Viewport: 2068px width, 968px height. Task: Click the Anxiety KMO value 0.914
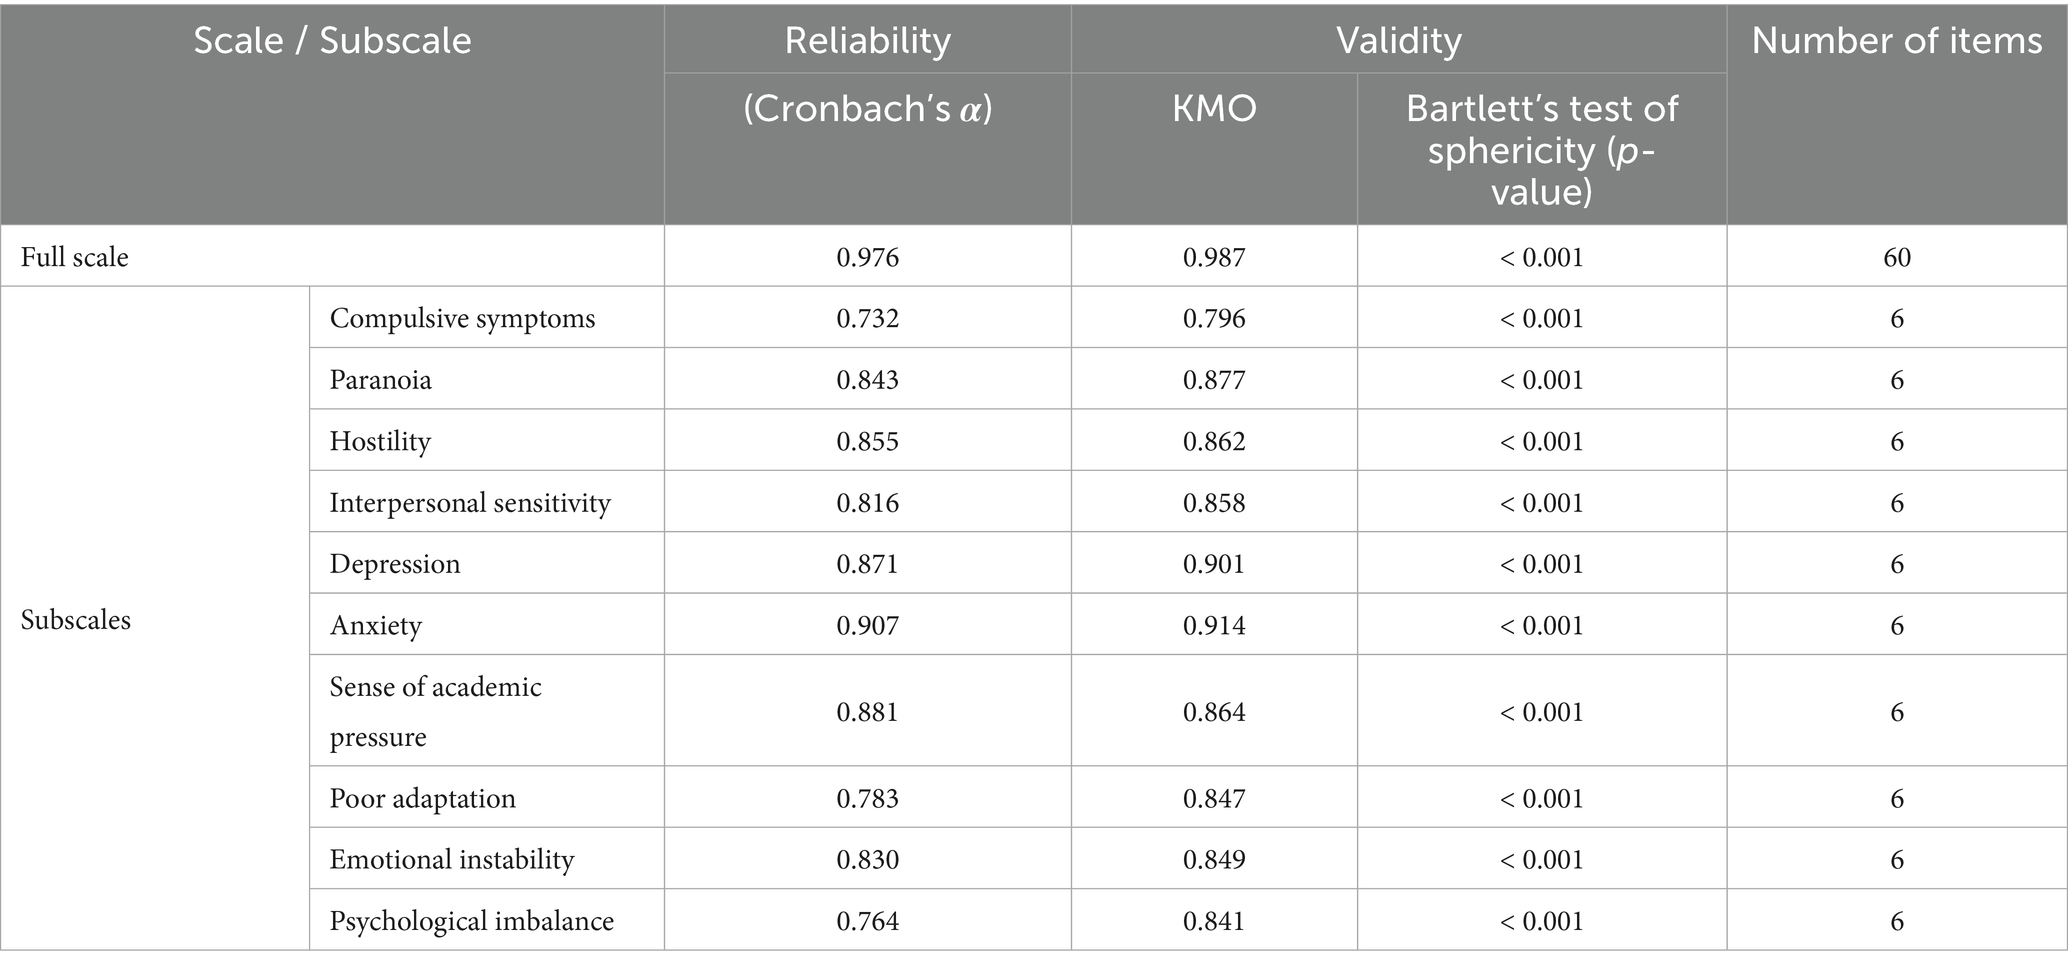click(x=1213, y=626)
